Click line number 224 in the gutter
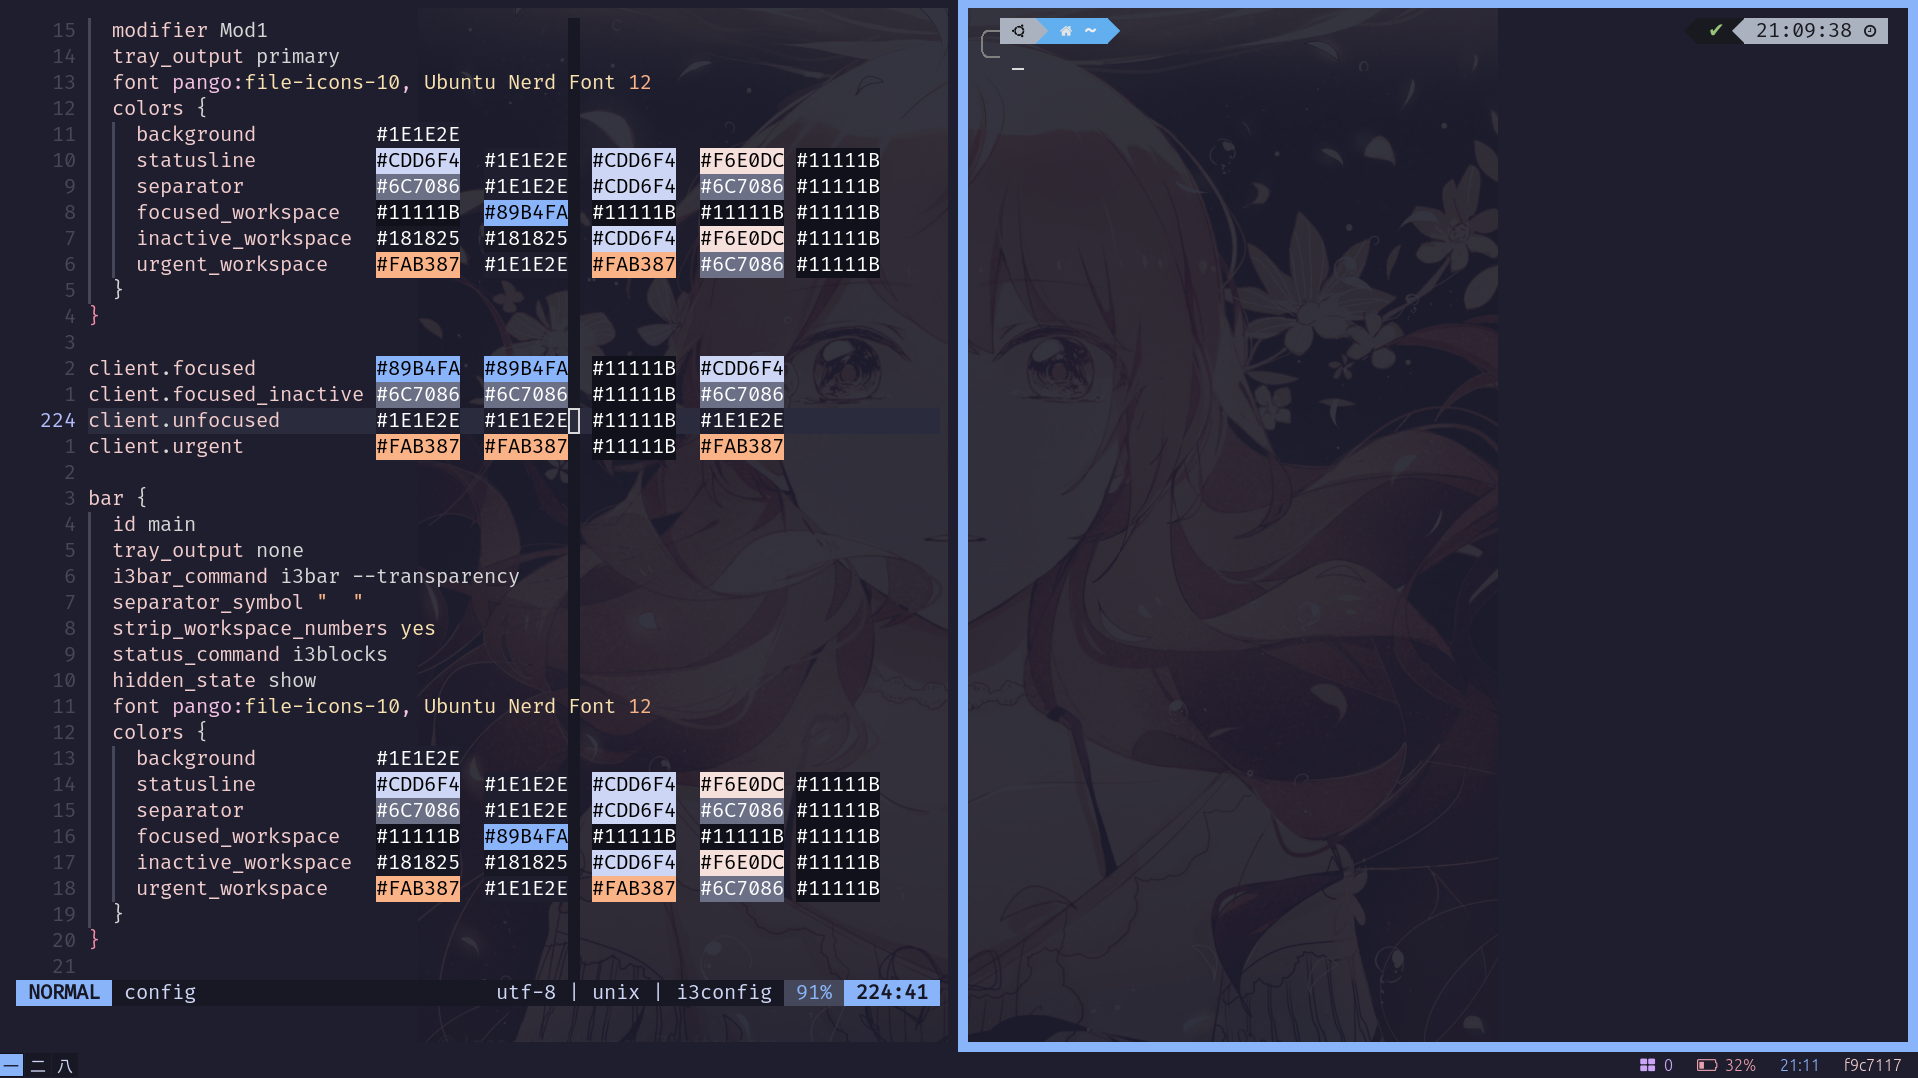The width and height of the screenshot is (1918, 1078). (58, 420)
